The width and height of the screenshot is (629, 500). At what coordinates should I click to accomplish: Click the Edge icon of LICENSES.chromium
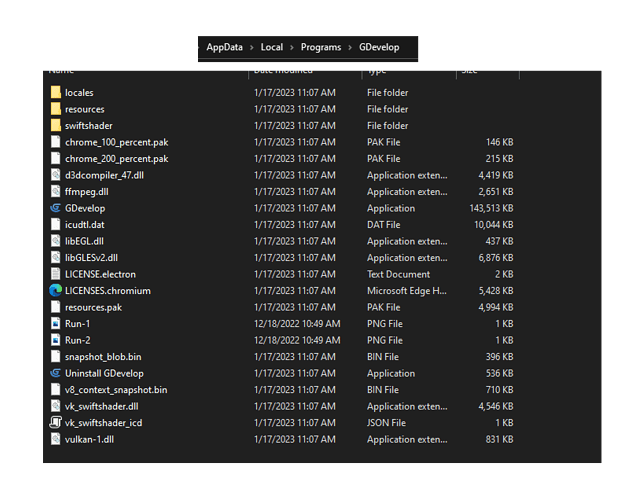55,290
